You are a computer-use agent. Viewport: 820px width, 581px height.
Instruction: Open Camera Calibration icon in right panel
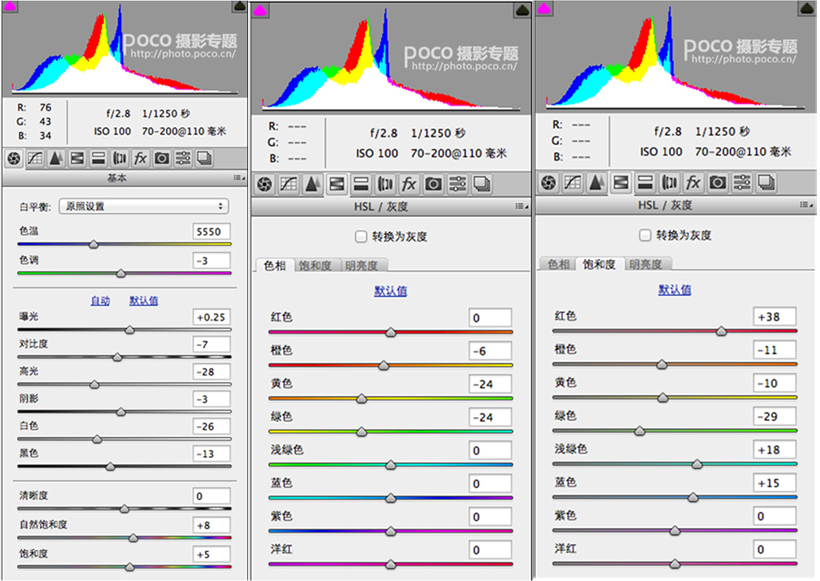[x=717, y=183]
